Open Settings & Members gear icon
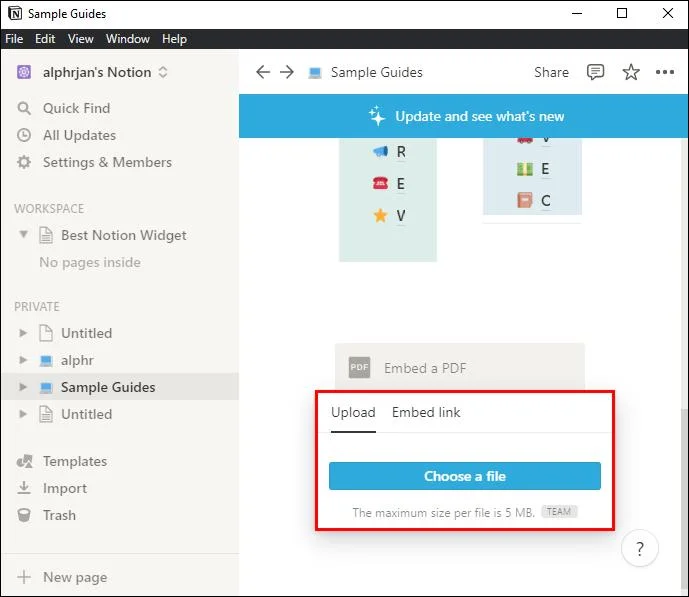Viewport: 689px width, 597px height. (24, 162)
